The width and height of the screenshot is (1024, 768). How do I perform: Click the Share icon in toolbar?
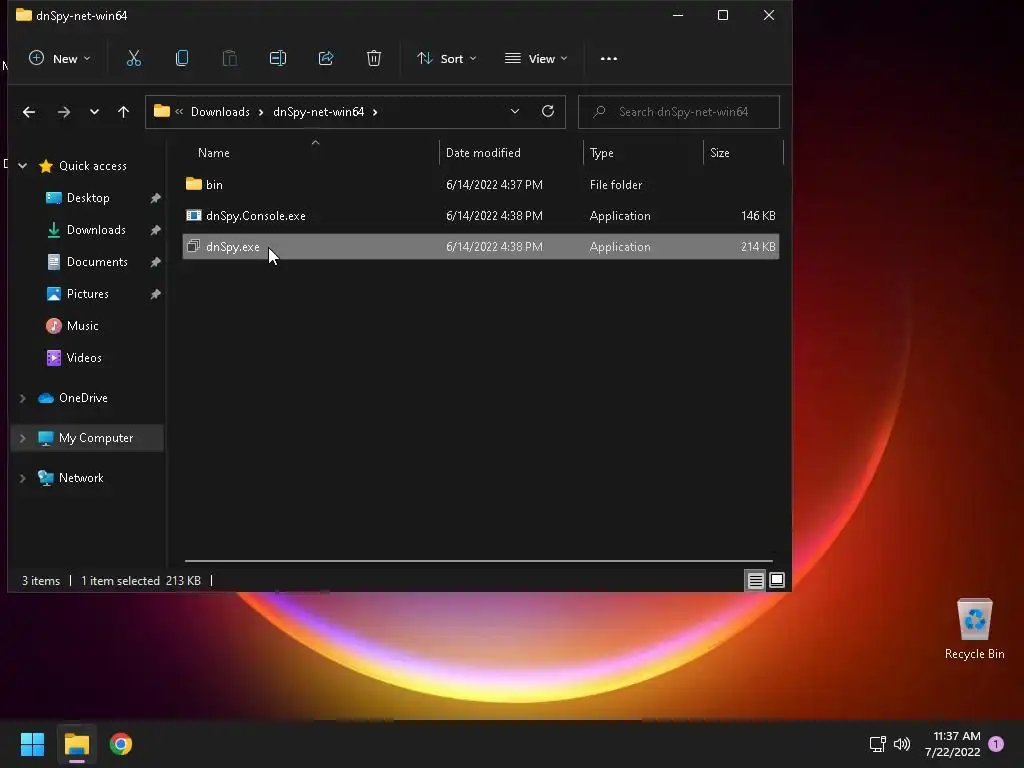326,59
